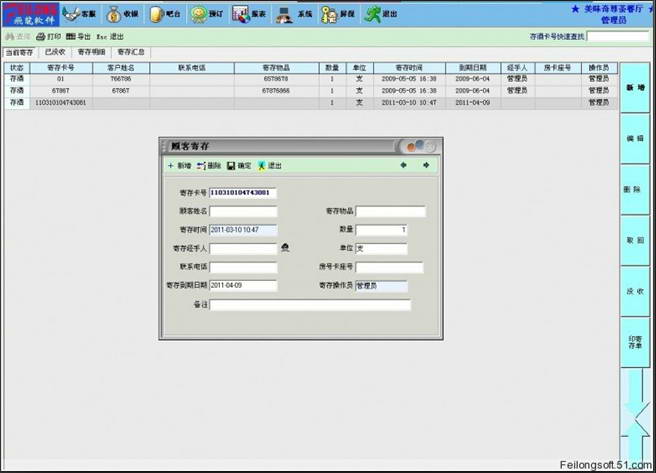Click the due date cell 2011-04-09 in table
The height and width of the screenshot is (473, 656).
(473, 103)
